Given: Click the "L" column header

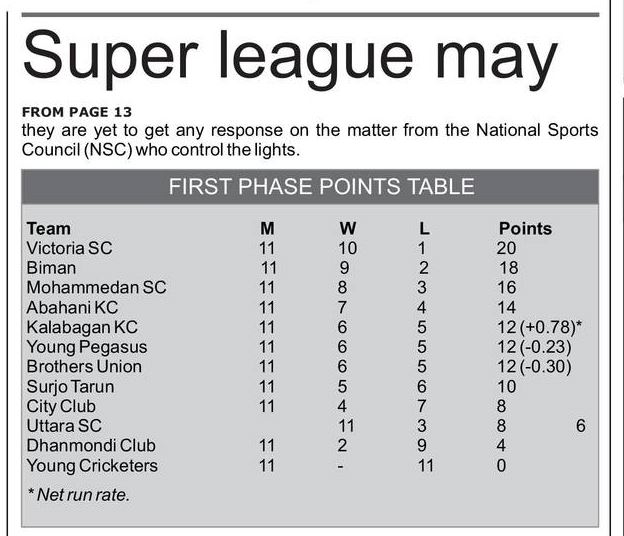Looking at the screenshot, I should tap(424, 228).
